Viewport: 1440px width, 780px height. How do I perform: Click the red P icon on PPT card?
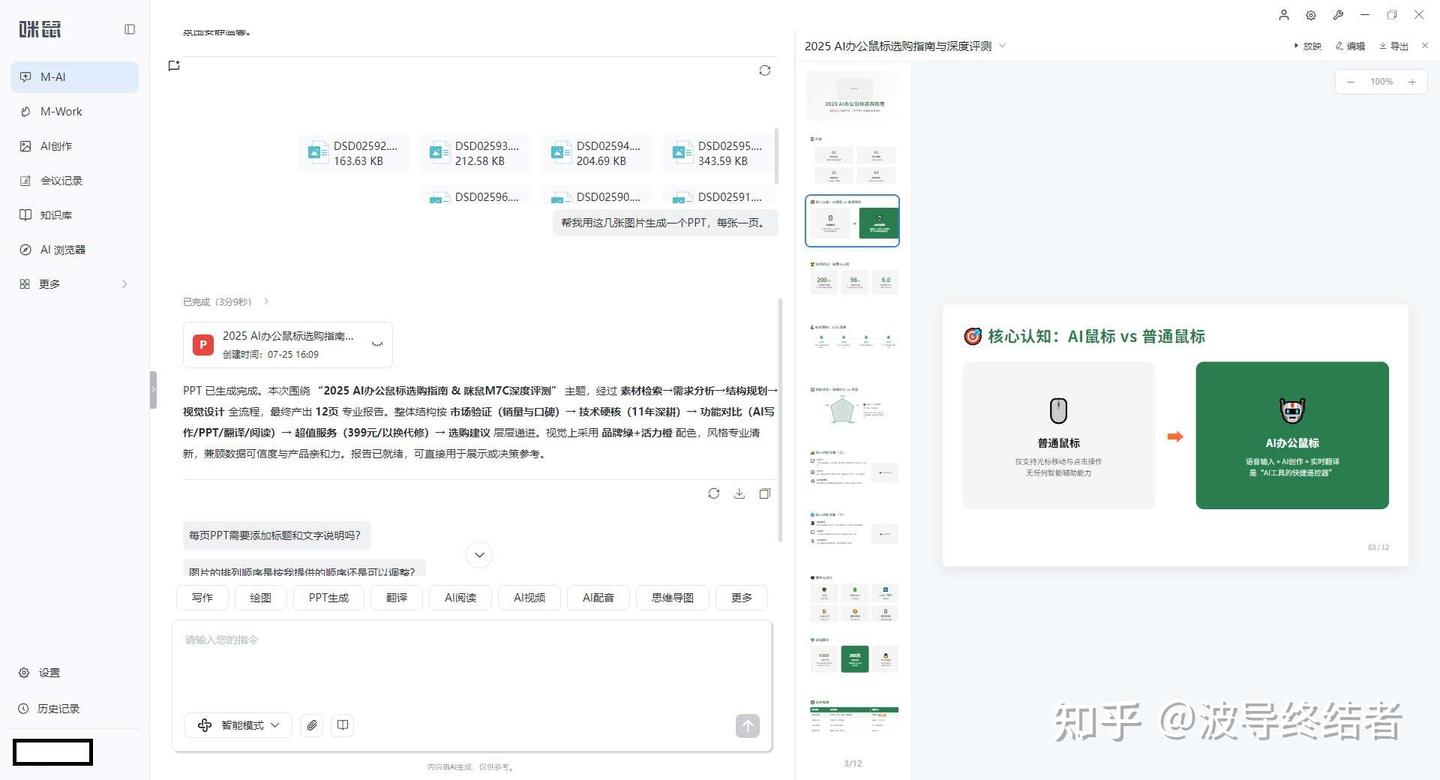tap(203, 345)
